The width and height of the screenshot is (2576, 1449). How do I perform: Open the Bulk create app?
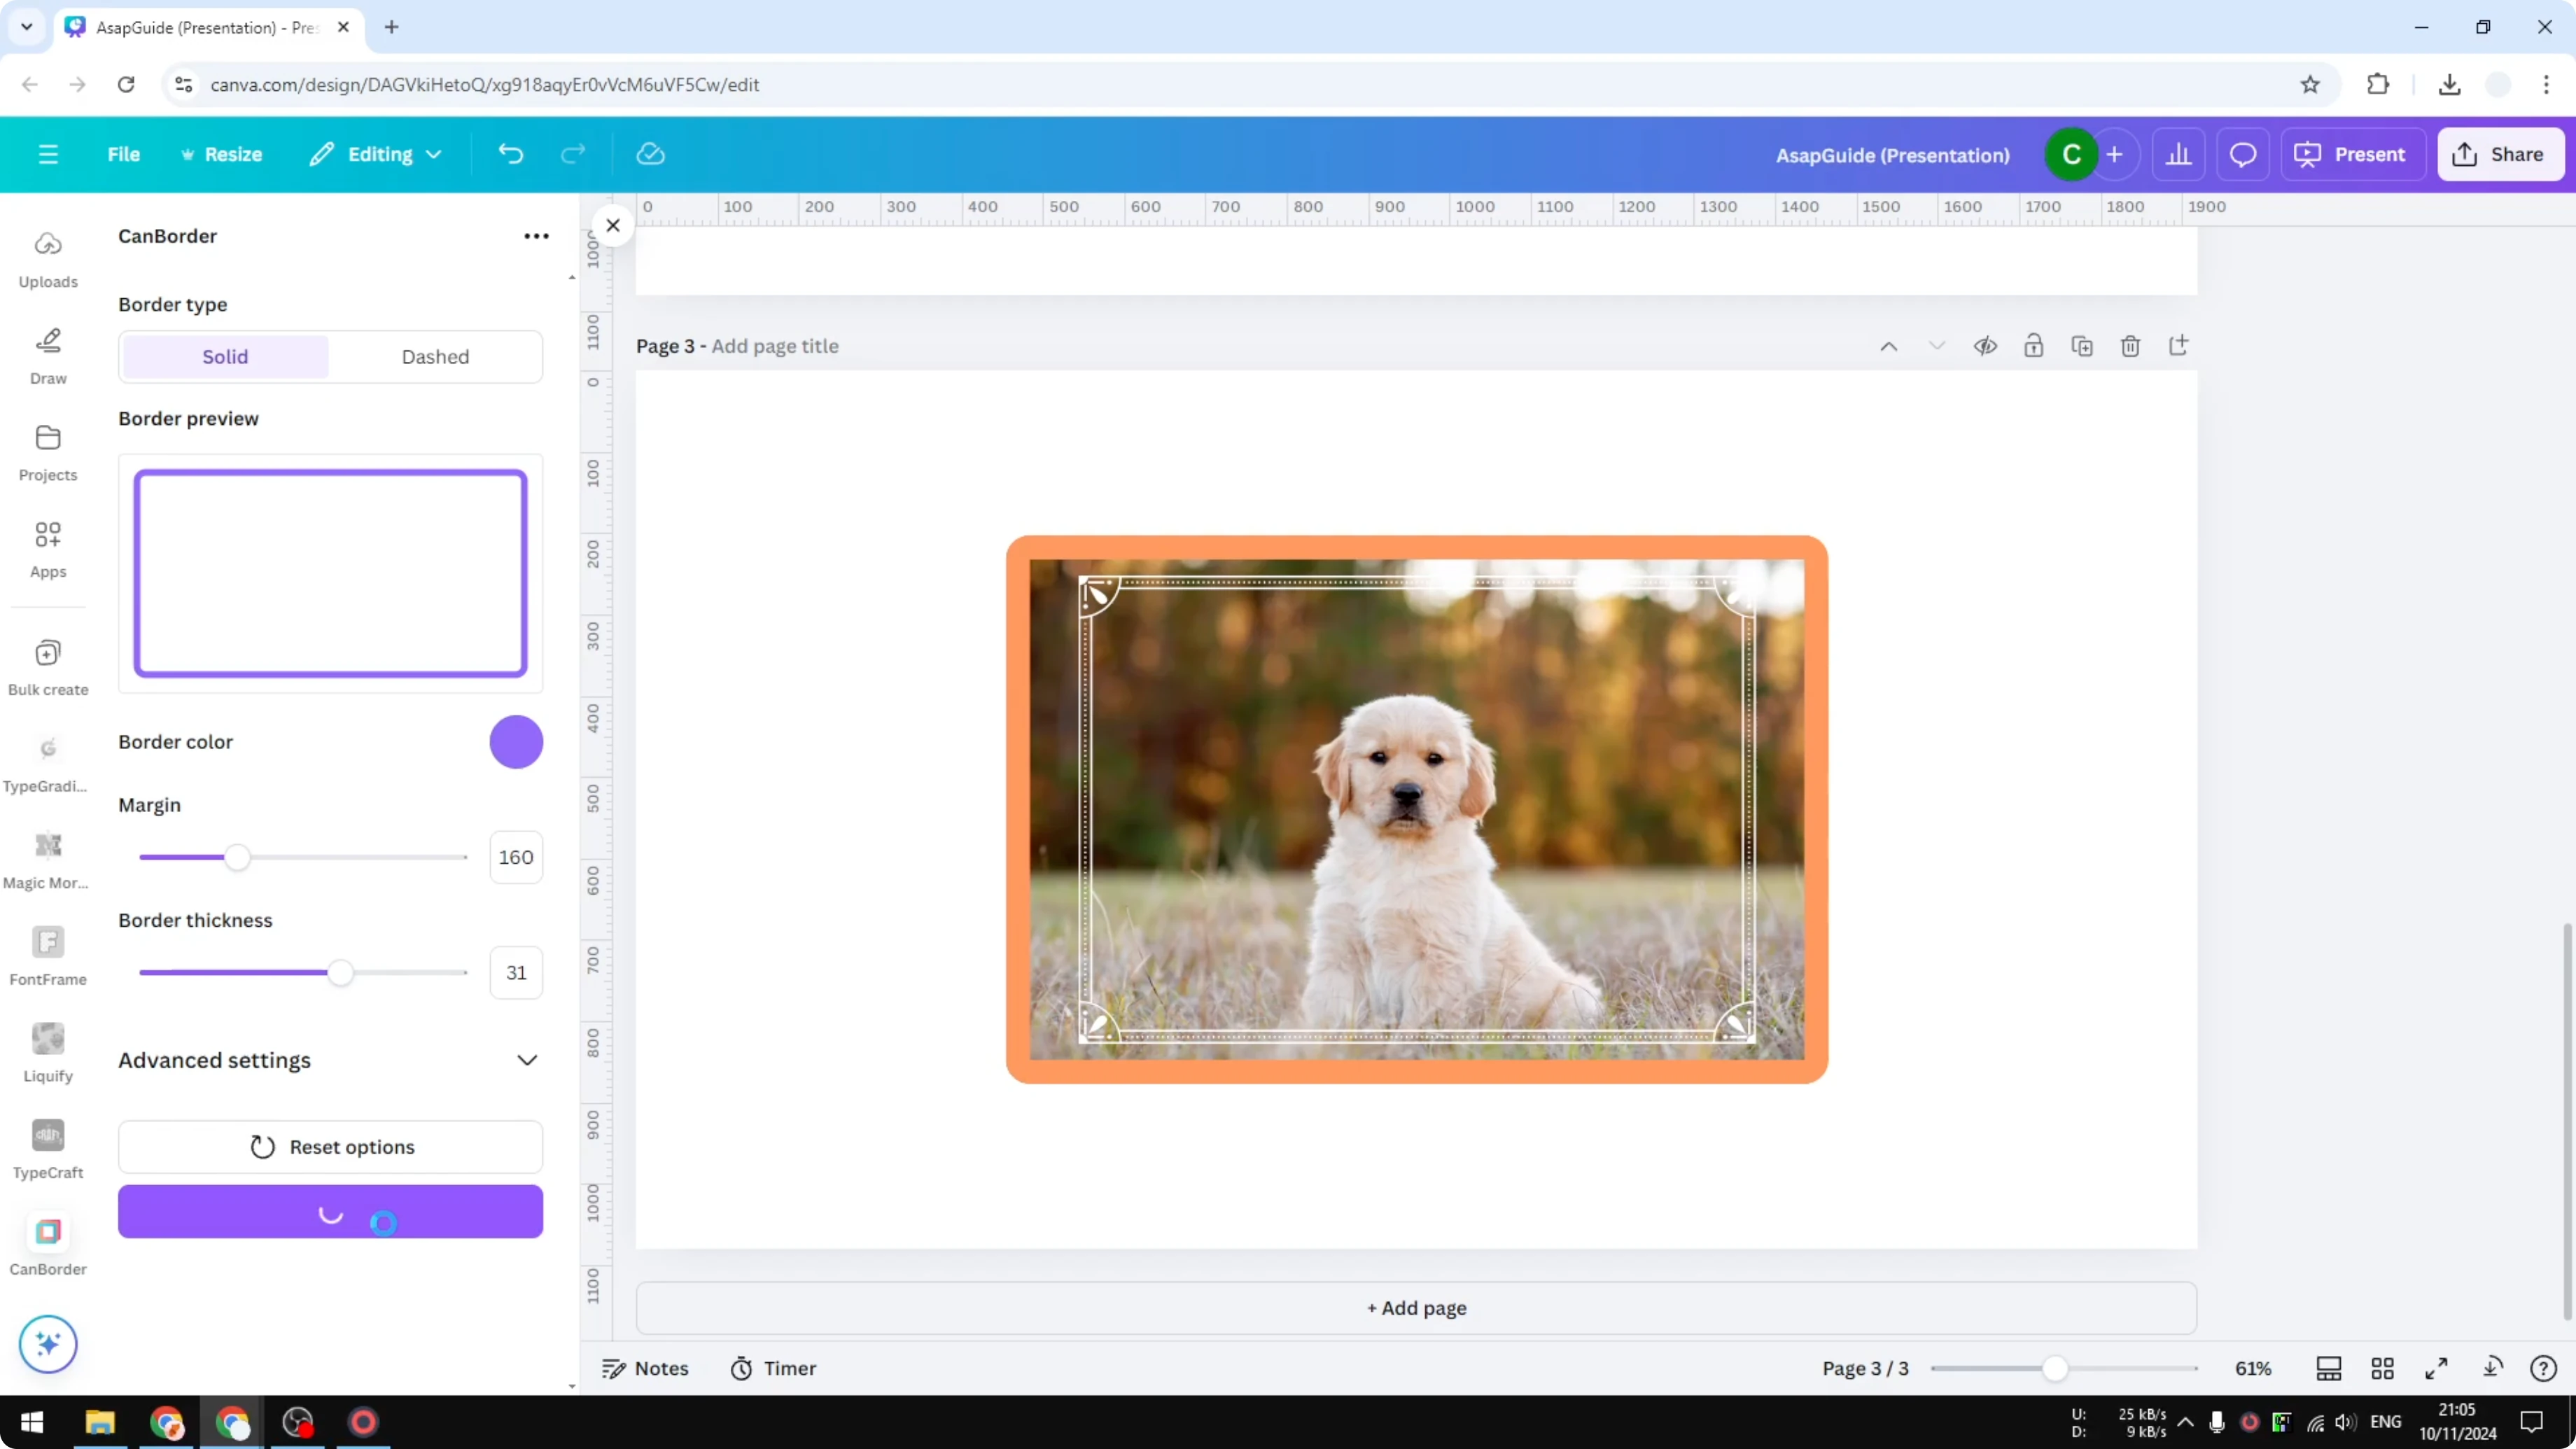click(x=48, y=664)
